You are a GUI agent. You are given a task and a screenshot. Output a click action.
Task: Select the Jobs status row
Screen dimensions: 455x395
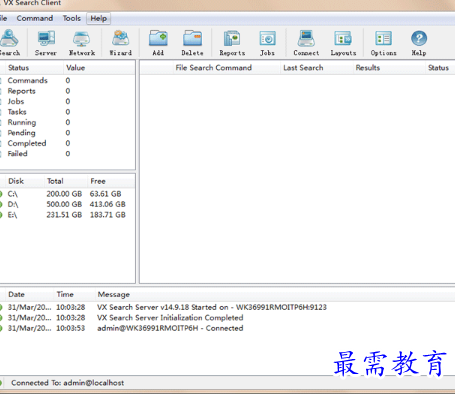point(67,101)
